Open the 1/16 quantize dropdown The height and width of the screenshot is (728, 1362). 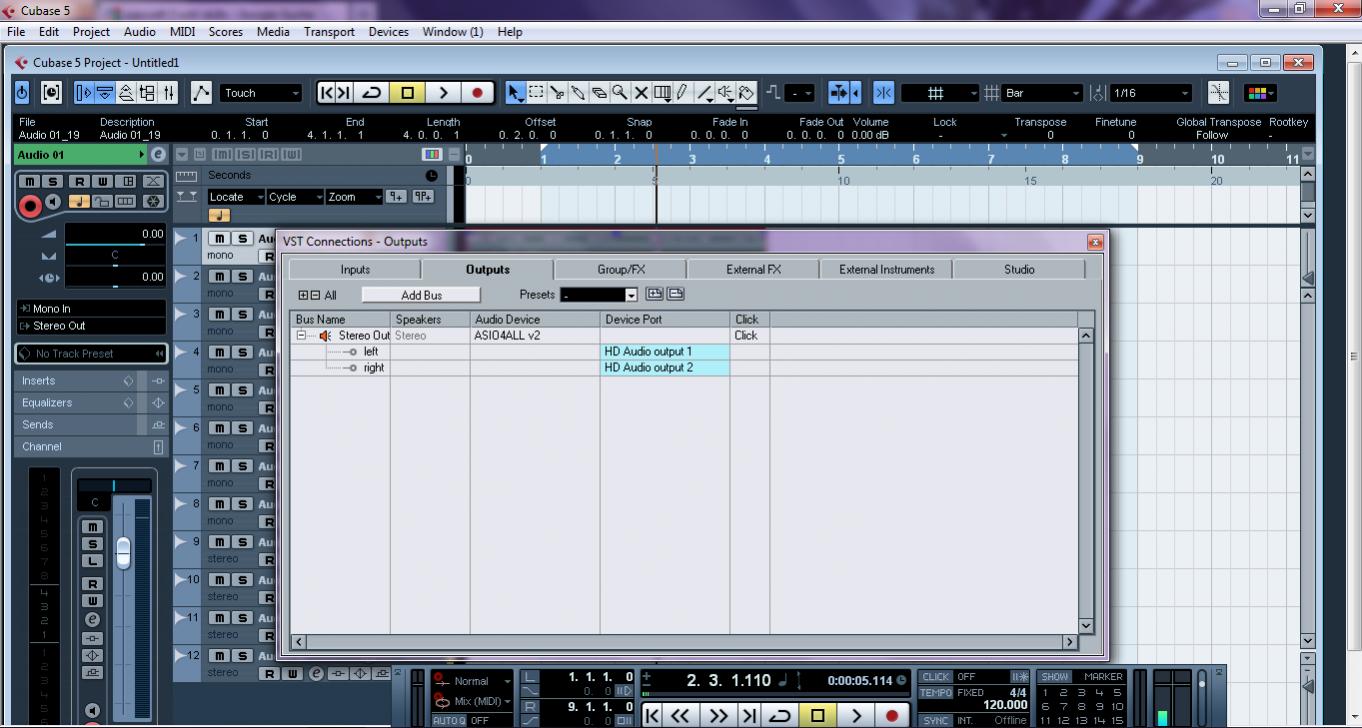click(x=1150, y=93)
